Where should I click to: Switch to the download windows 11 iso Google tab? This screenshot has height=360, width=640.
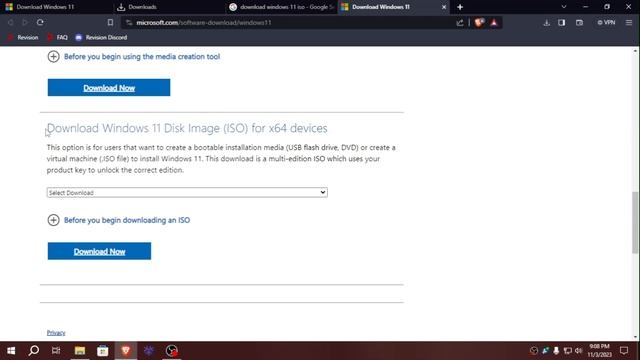click(x=281, y=7)
